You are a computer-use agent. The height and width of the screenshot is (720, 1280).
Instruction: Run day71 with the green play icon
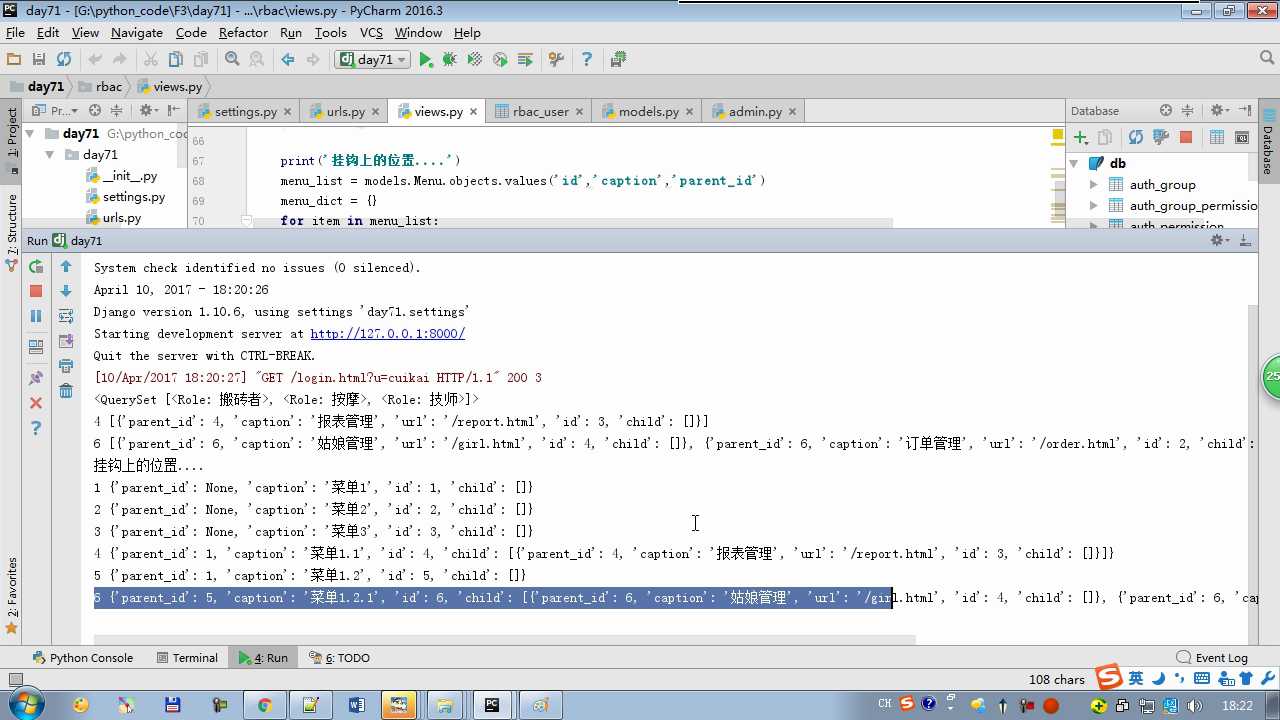(x=426, y=60)
